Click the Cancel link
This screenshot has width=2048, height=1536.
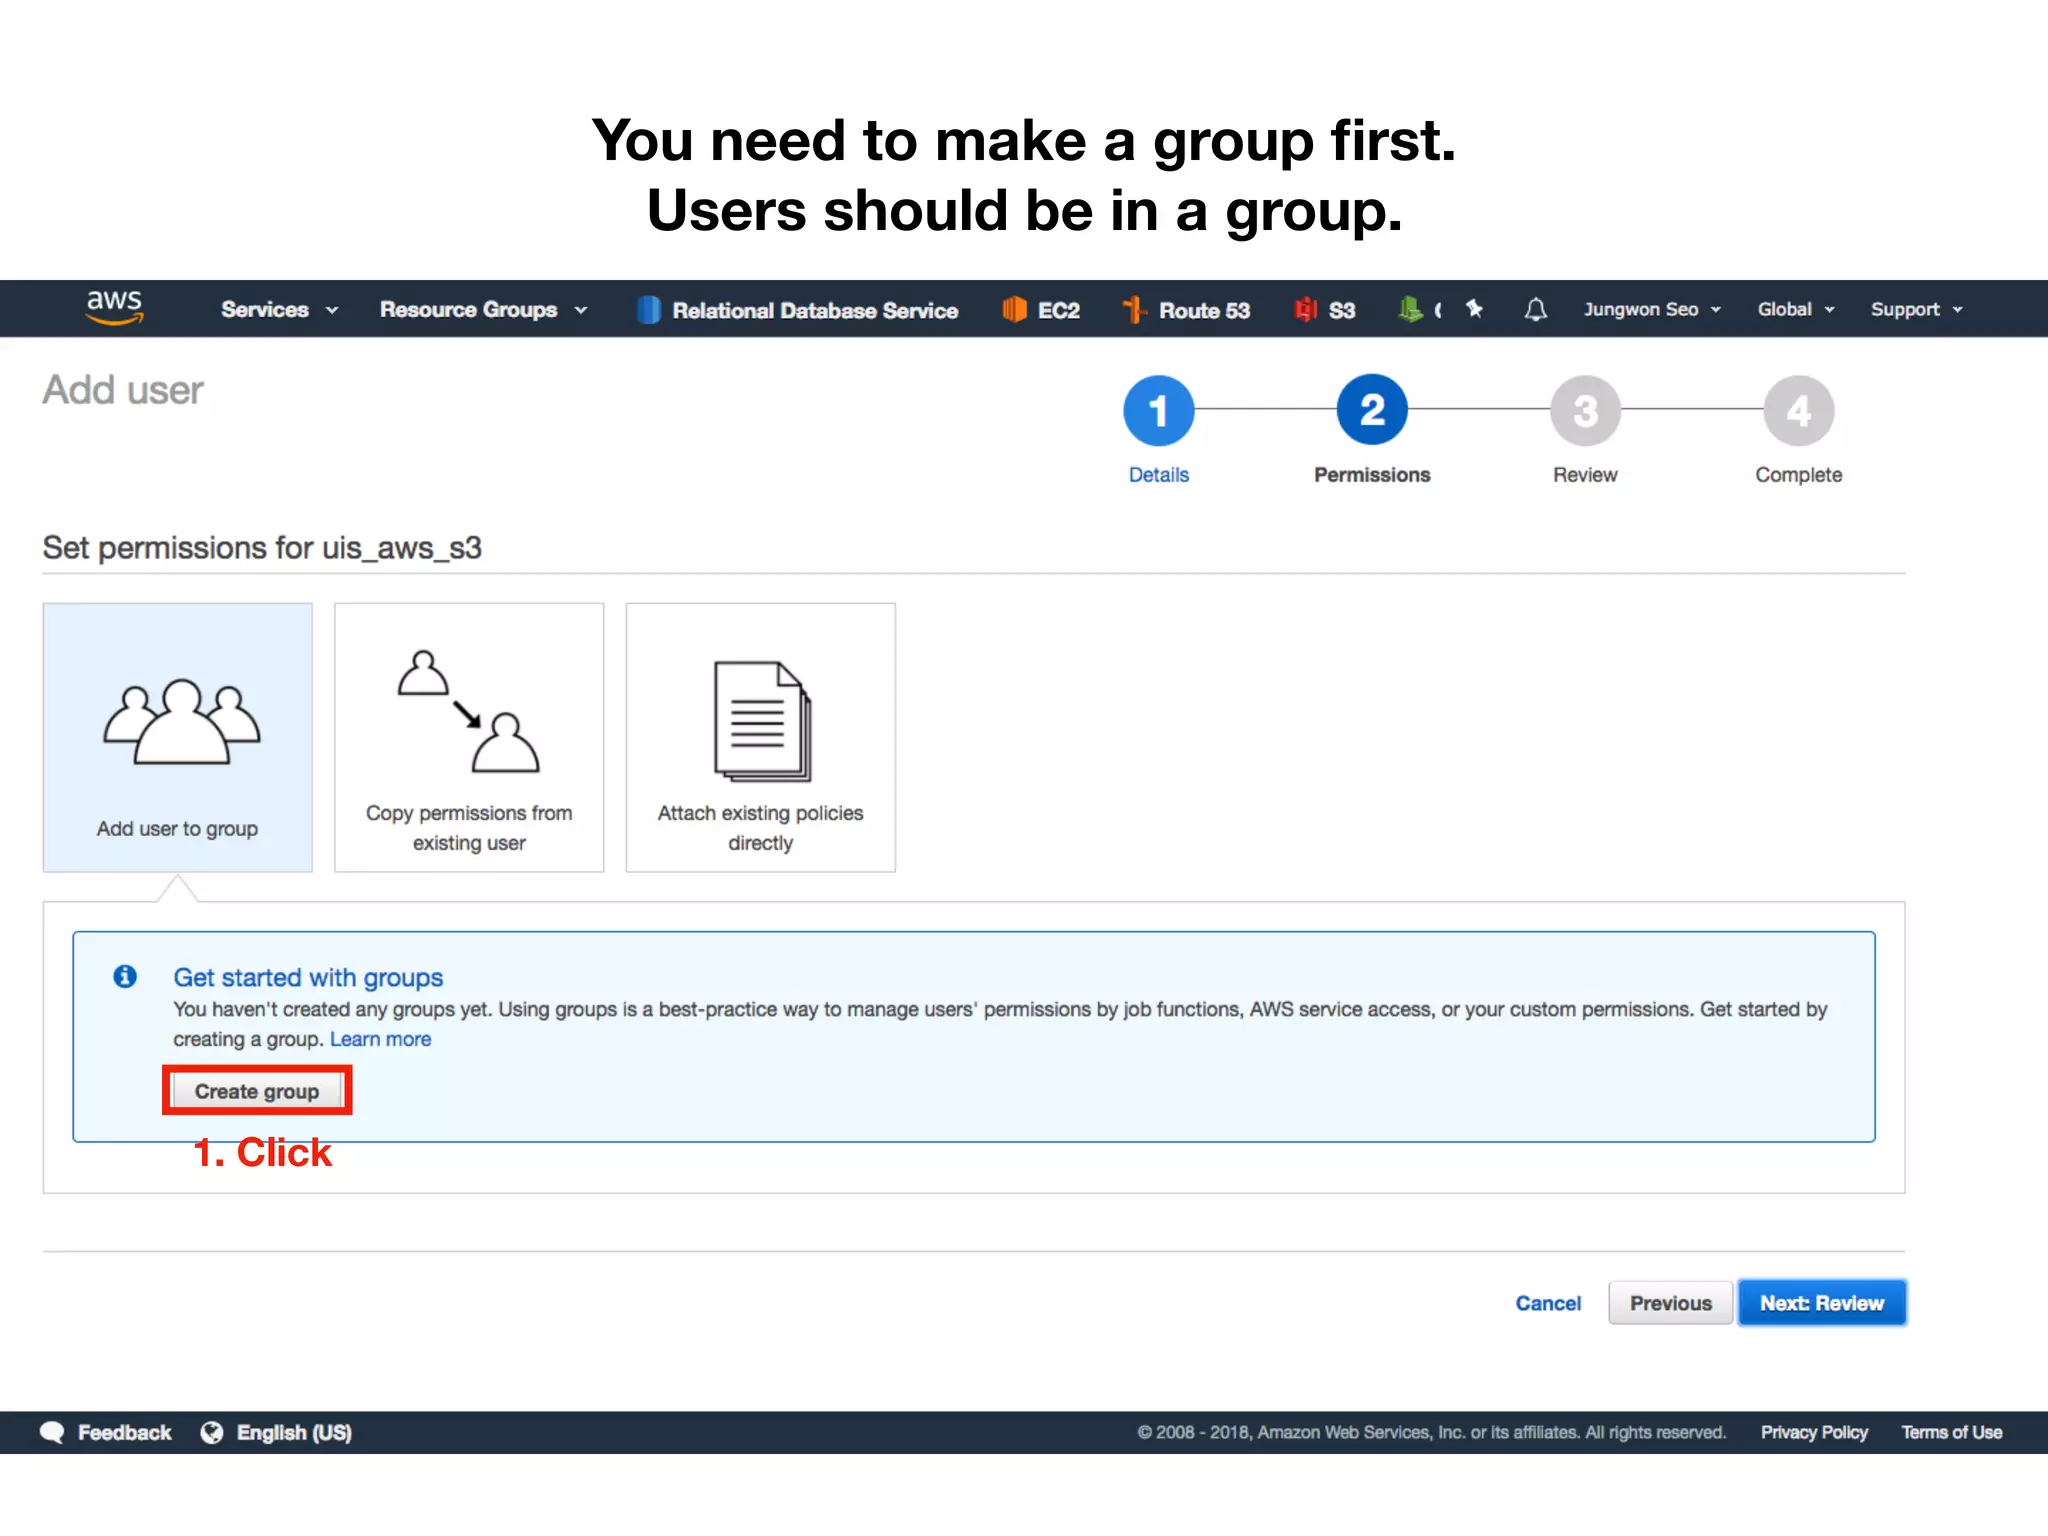tap(1548, 1303)
